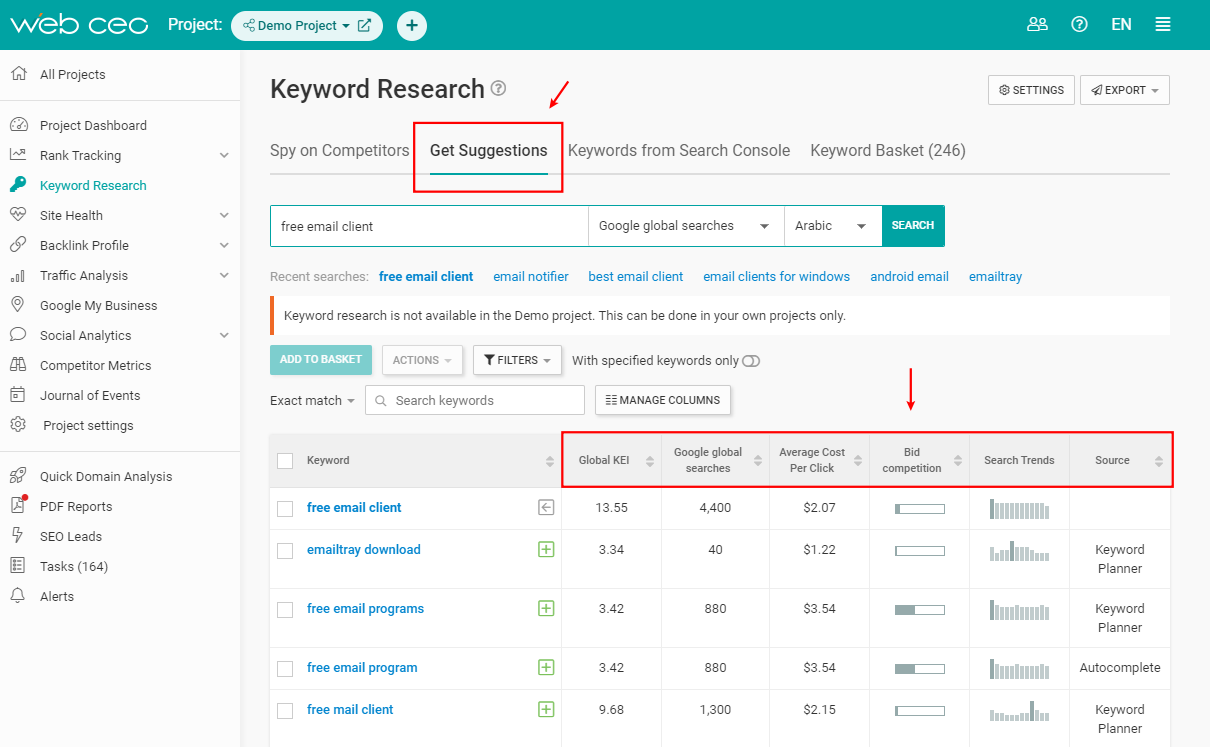Click the Settings button
This screenshot has width=1210, height=747.
[1031, 90]
